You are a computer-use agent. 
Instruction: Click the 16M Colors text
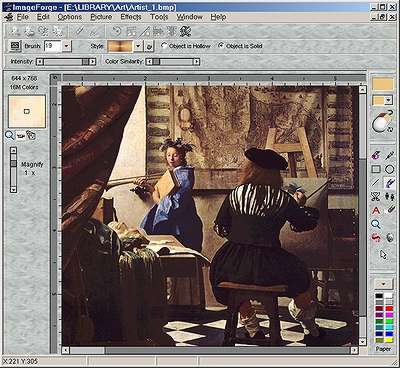click(x=24, y=87)
